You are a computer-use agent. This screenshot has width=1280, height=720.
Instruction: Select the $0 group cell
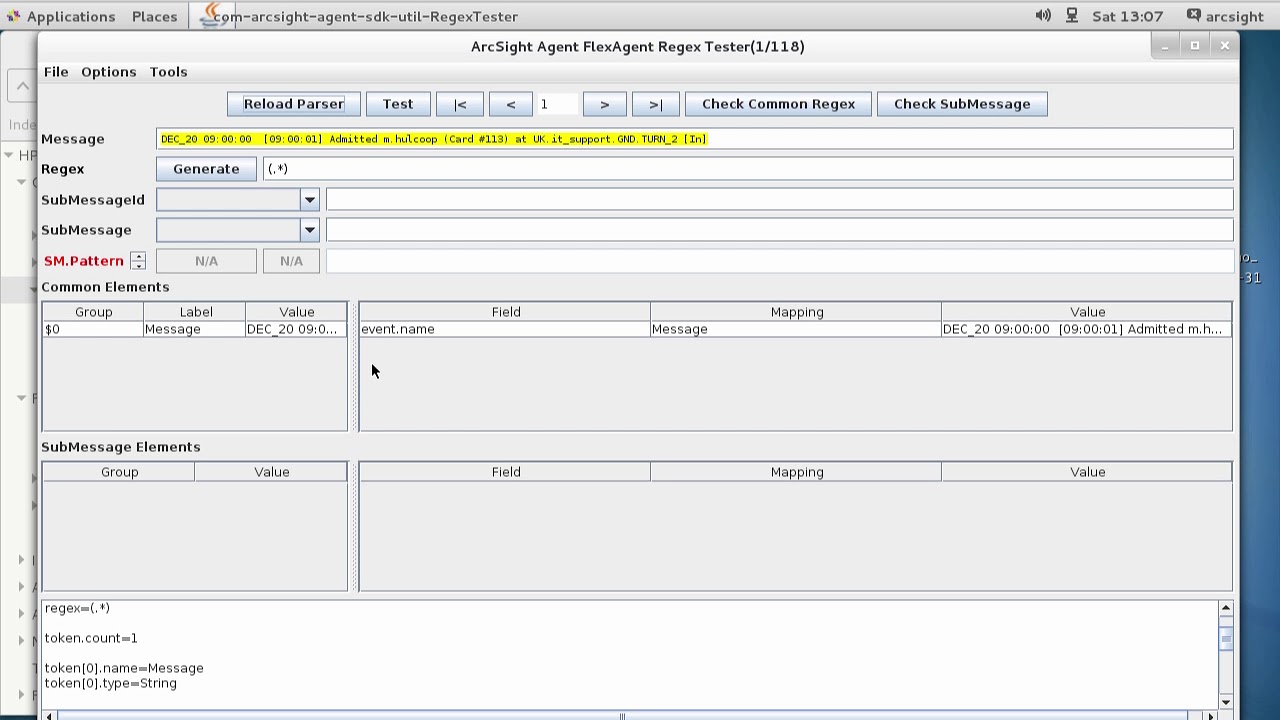(x=93, y=329)
